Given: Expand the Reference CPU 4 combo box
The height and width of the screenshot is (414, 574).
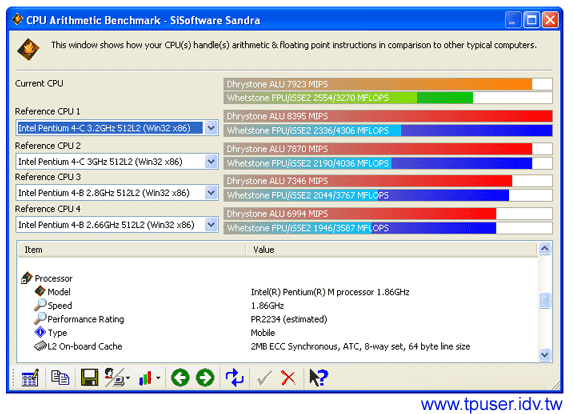Looking at the screenshot, I should (211, 224).
